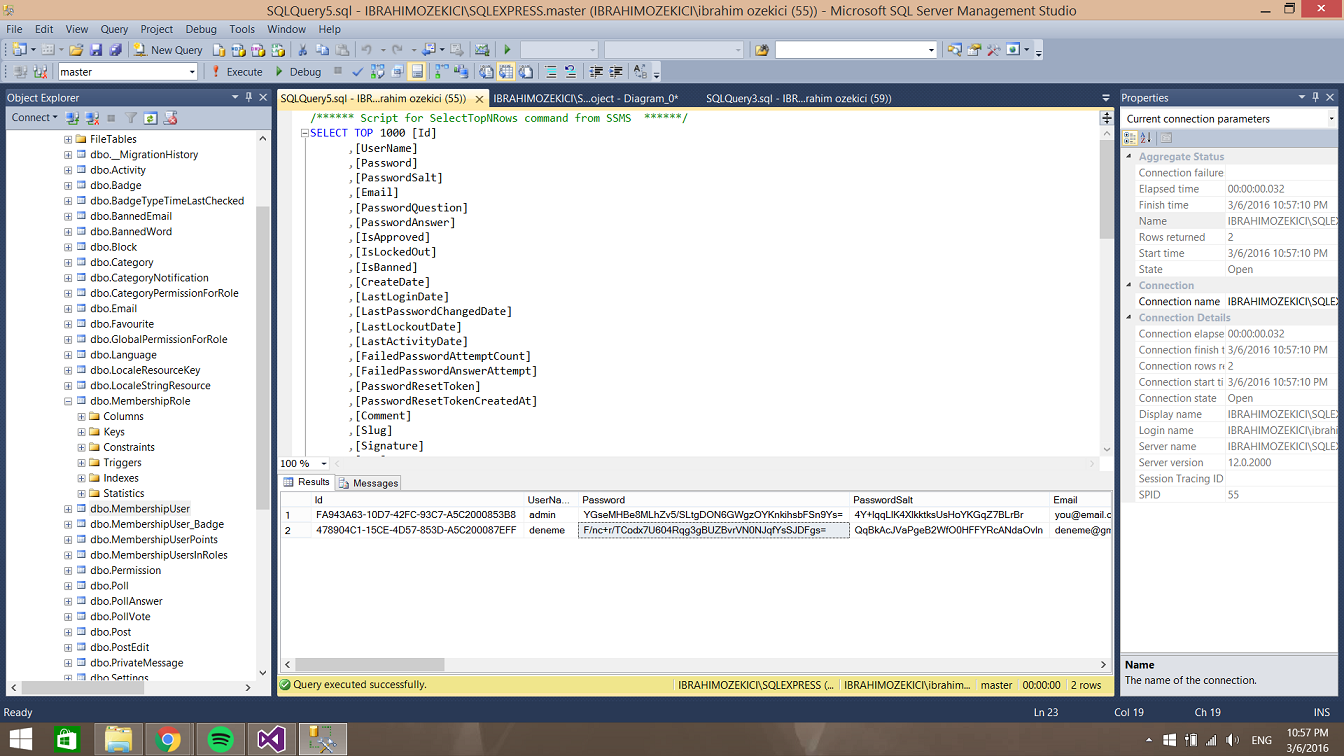Select the admin UserName cell in results

click(549, 515)
